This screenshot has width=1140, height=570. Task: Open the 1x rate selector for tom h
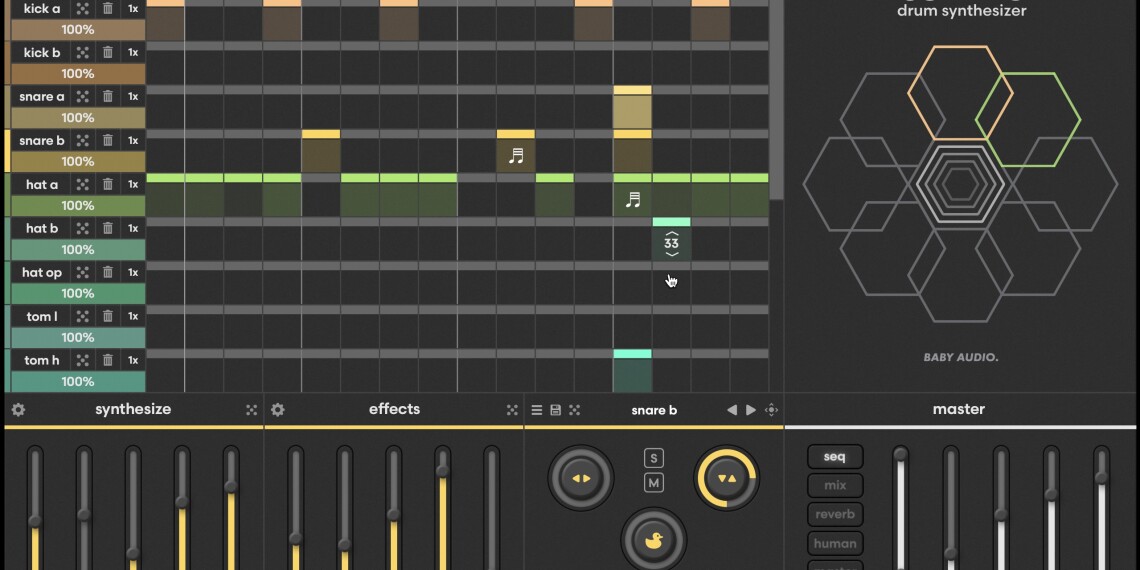[133, 361]
